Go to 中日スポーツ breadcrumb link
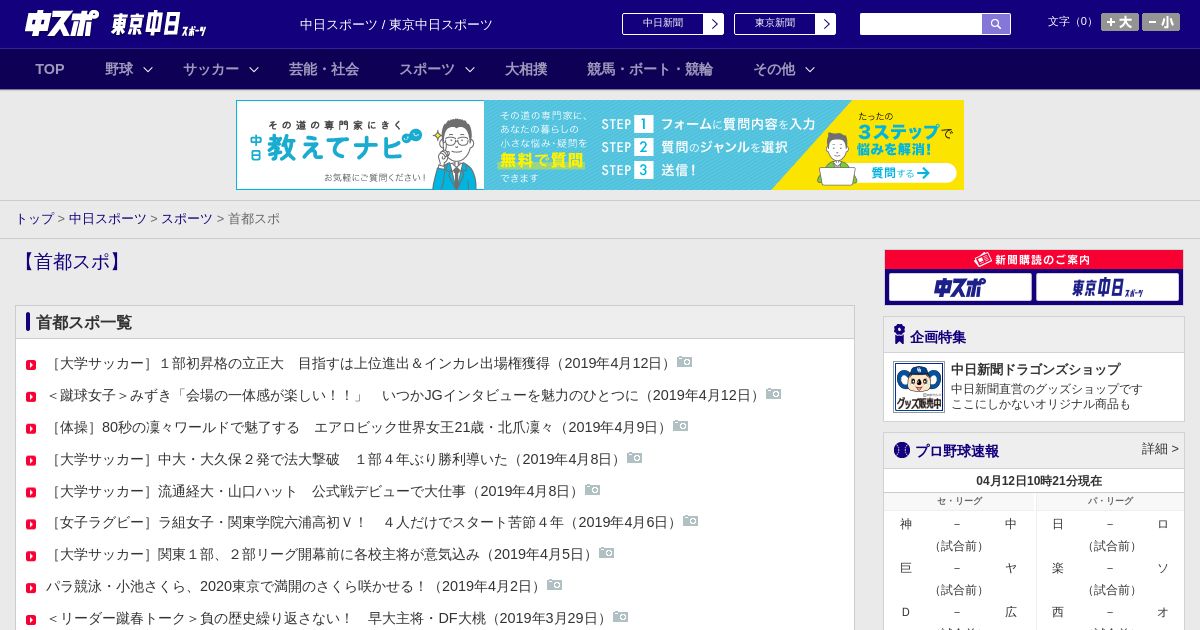This screenshot has width=1200, height=630. 108,218
